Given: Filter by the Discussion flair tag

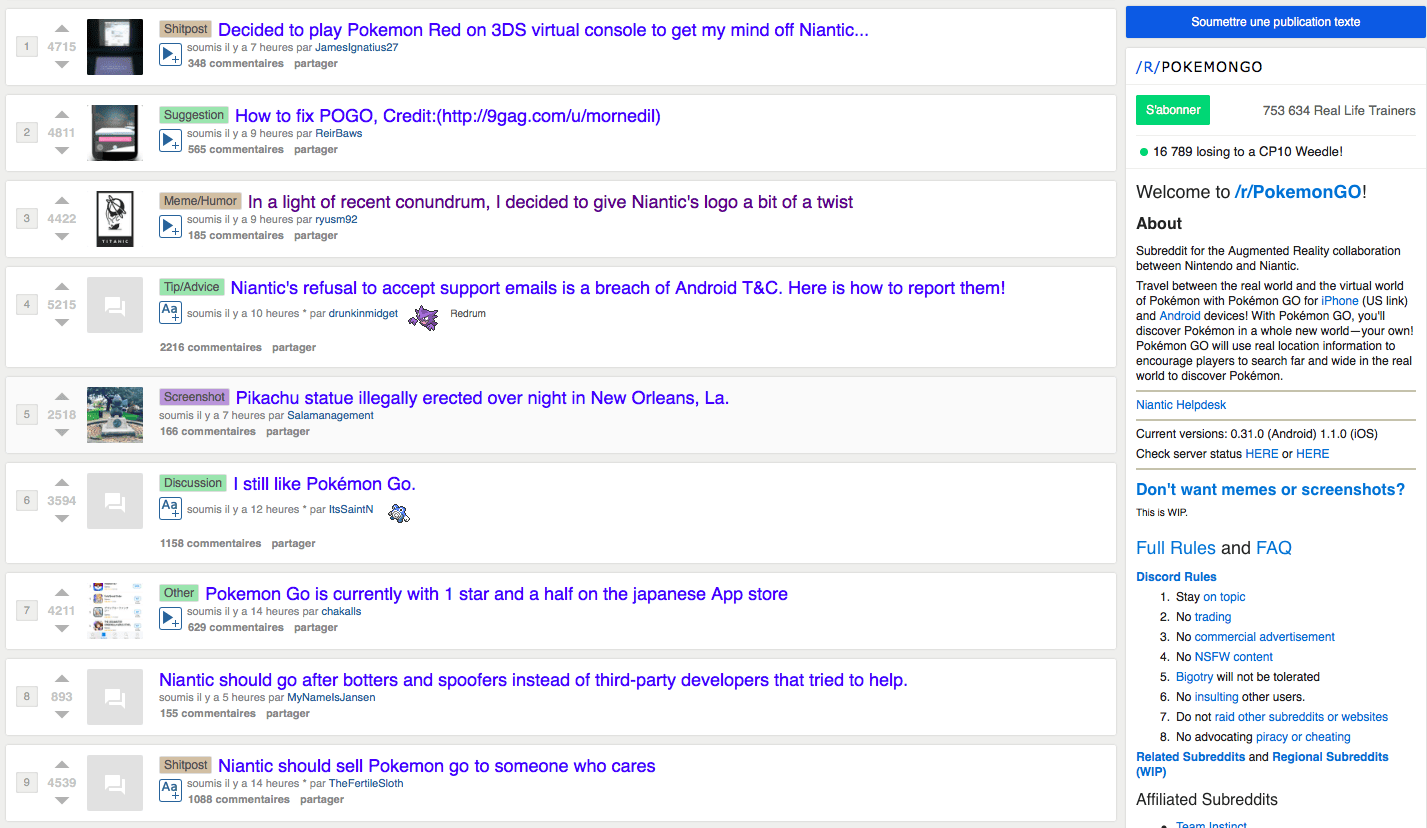Looking at the screenshot, I should (193, 483).
